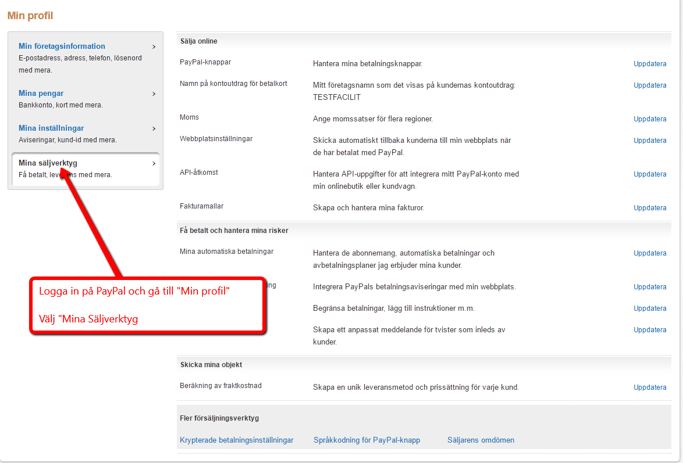Image resolution: width=683 pixels, height=463 pixels.
Task: Click Uppdatera for Webbplatsinställningar
Action: pos(650,140)
